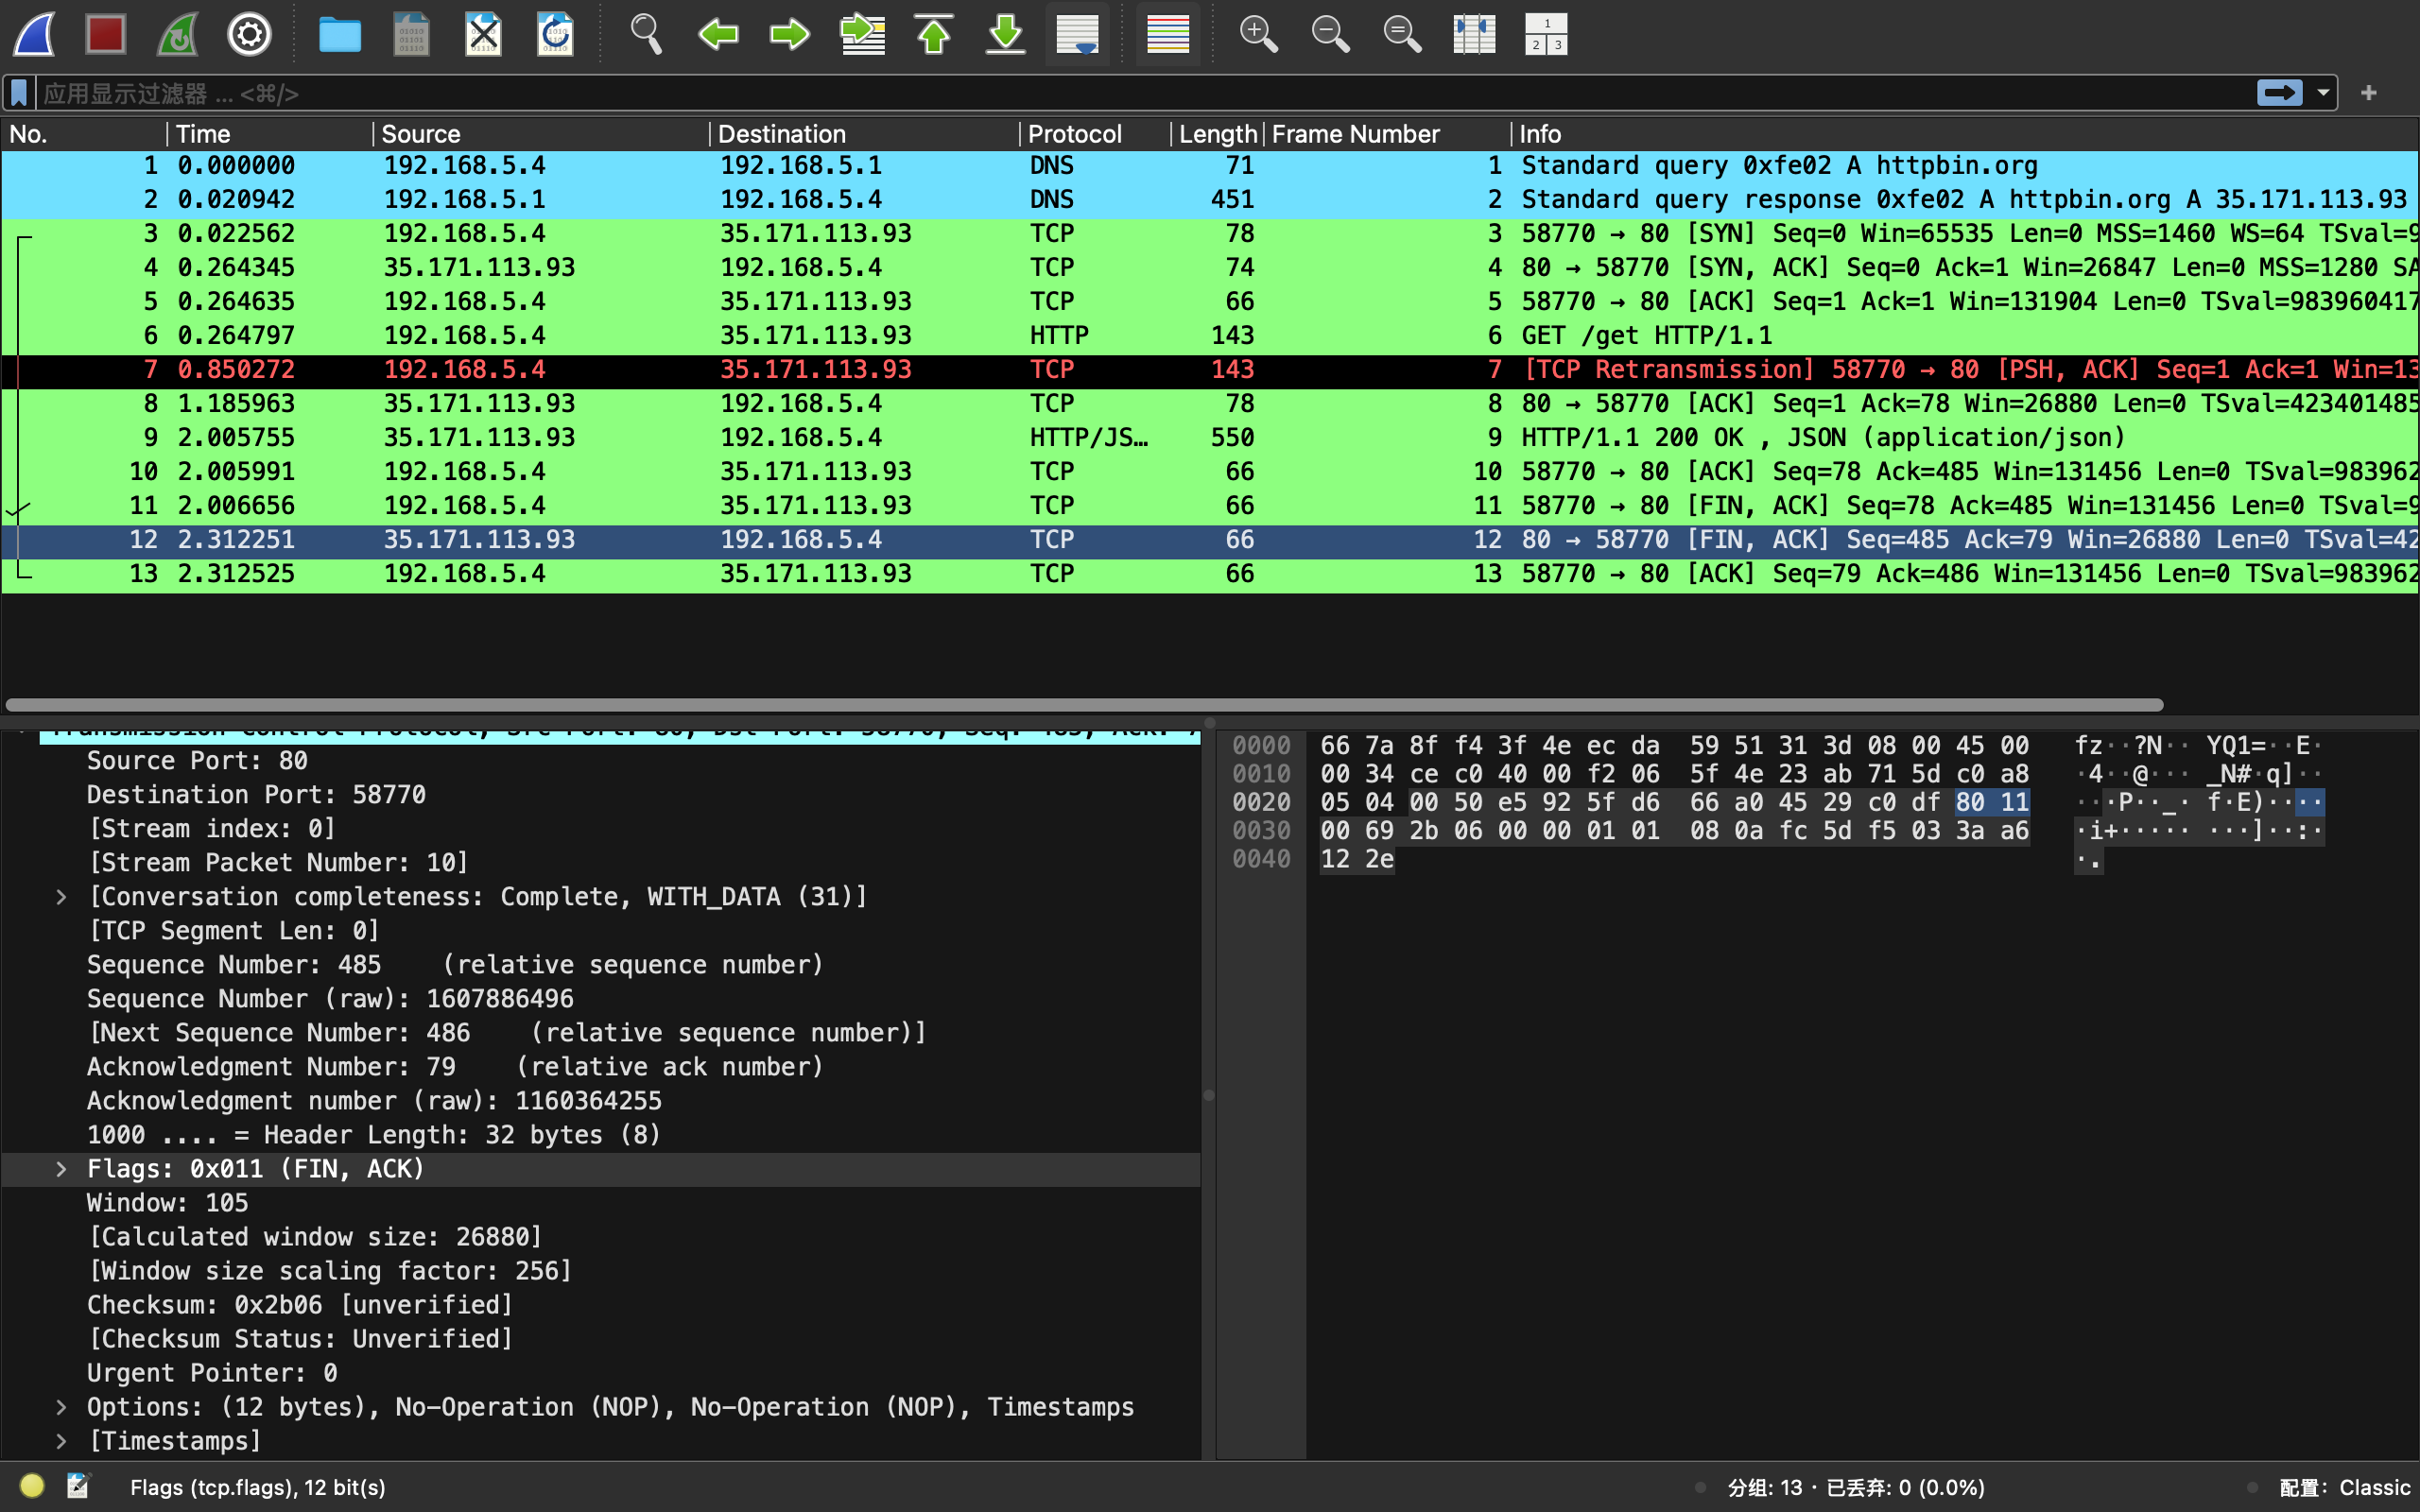Select the TCP Retransmission packet 7

[x=1210, y=370]
